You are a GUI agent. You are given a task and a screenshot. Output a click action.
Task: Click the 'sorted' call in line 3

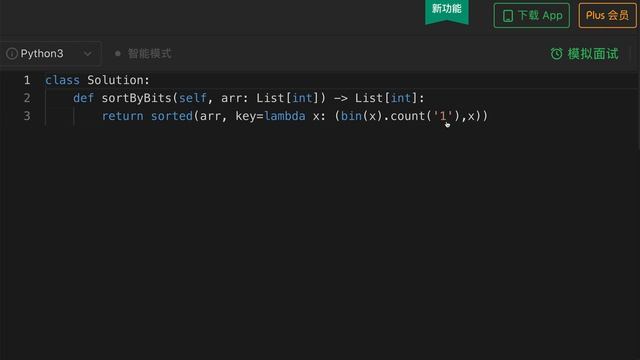(x=171, y=116)
